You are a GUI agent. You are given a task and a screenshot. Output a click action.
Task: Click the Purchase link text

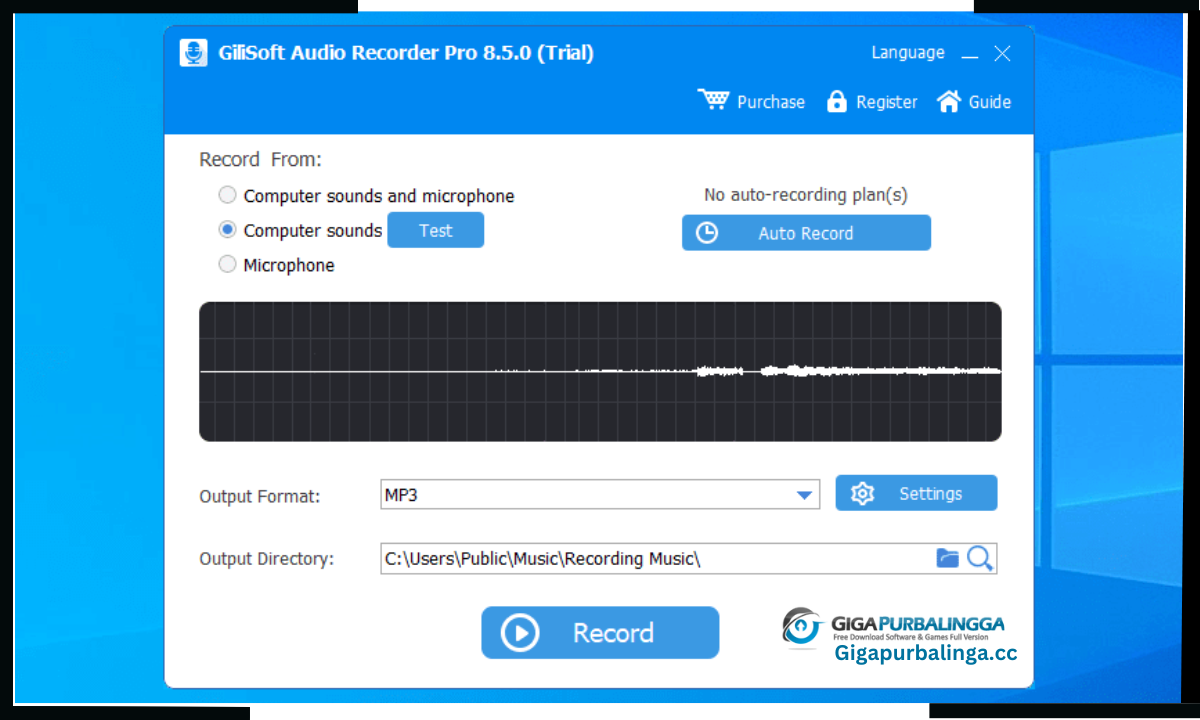click(x=771, y=102)
